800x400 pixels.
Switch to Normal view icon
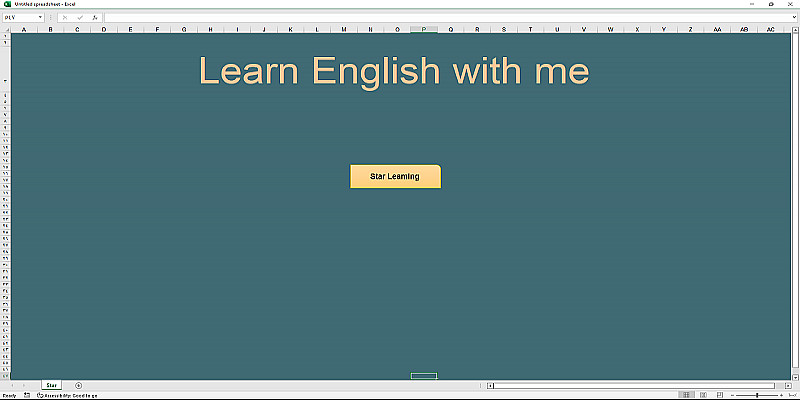(x=686, y=395)
